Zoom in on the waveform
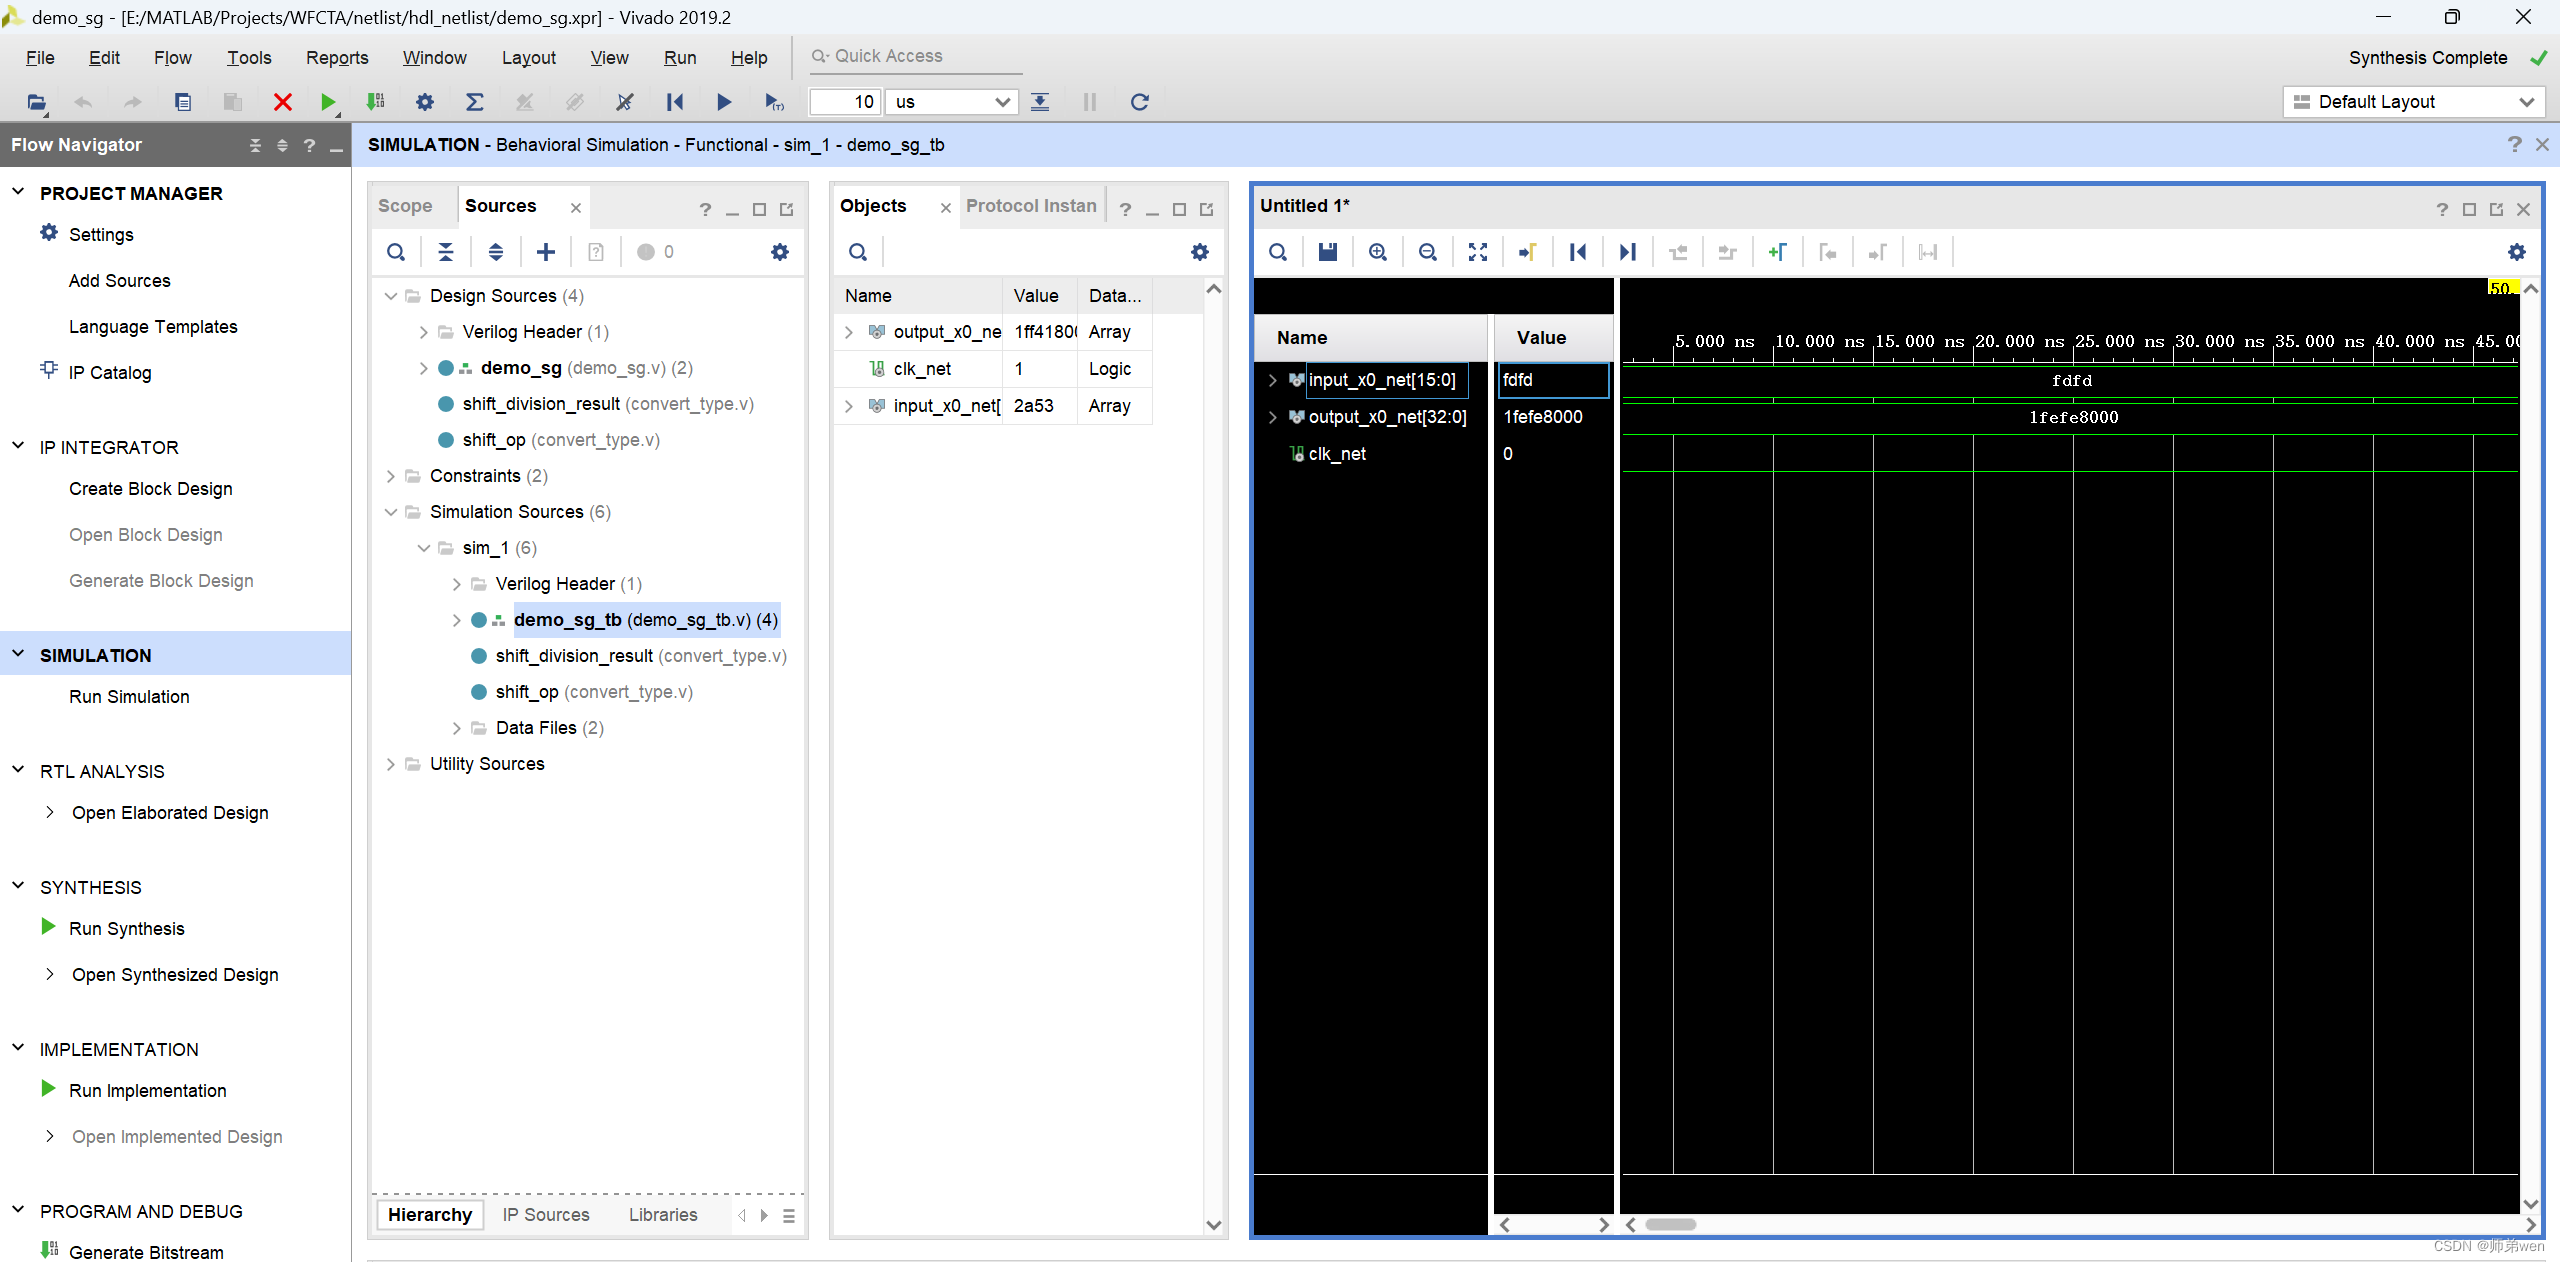This screenshot has width=2560, height=1262. (x=1377, y=251)
